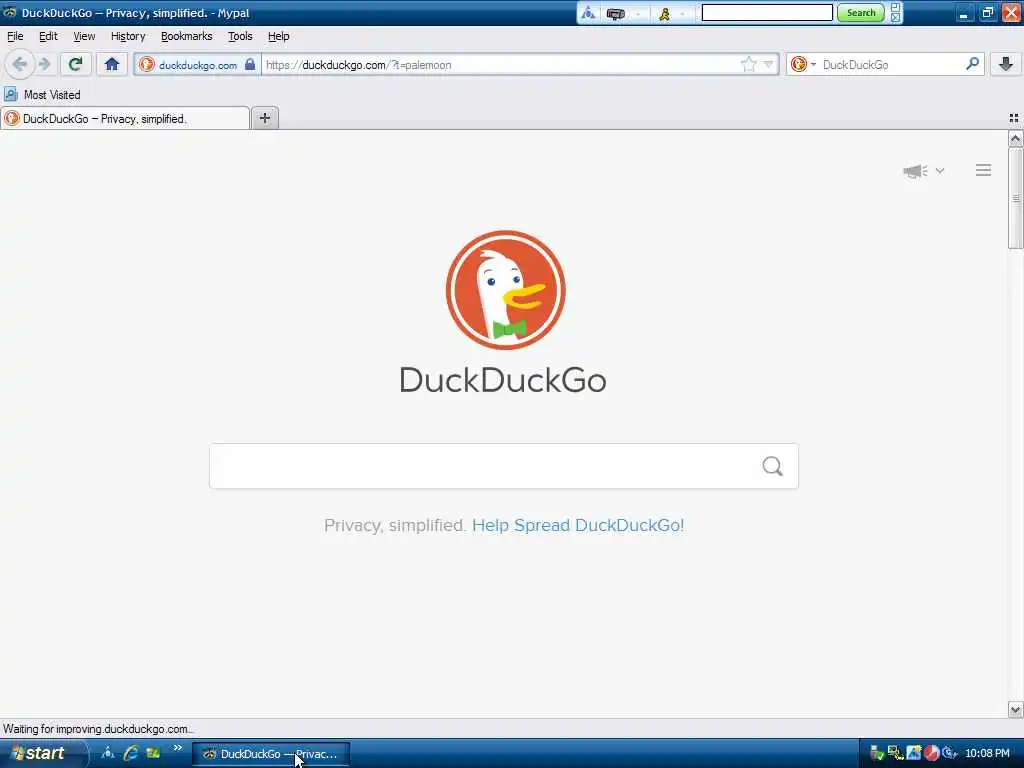Click the DuckDuckGo duck logo
1024x768 pixels.
tap(505, 290)
